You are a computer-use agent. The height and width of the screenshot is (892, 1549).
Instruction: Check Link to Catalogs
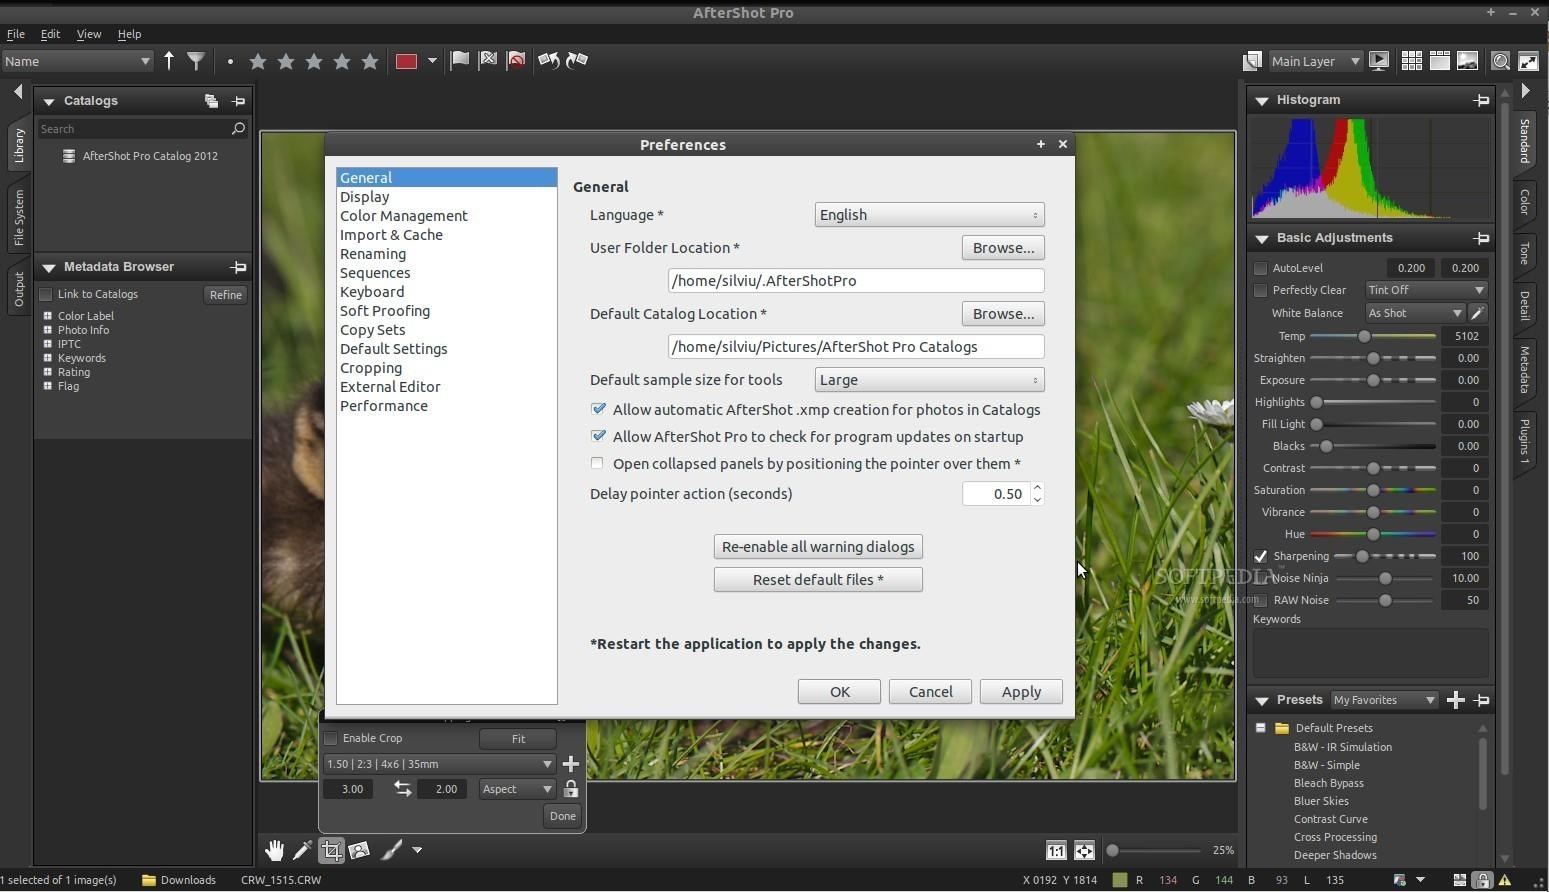pyautogui.click(x=46, y=294)
